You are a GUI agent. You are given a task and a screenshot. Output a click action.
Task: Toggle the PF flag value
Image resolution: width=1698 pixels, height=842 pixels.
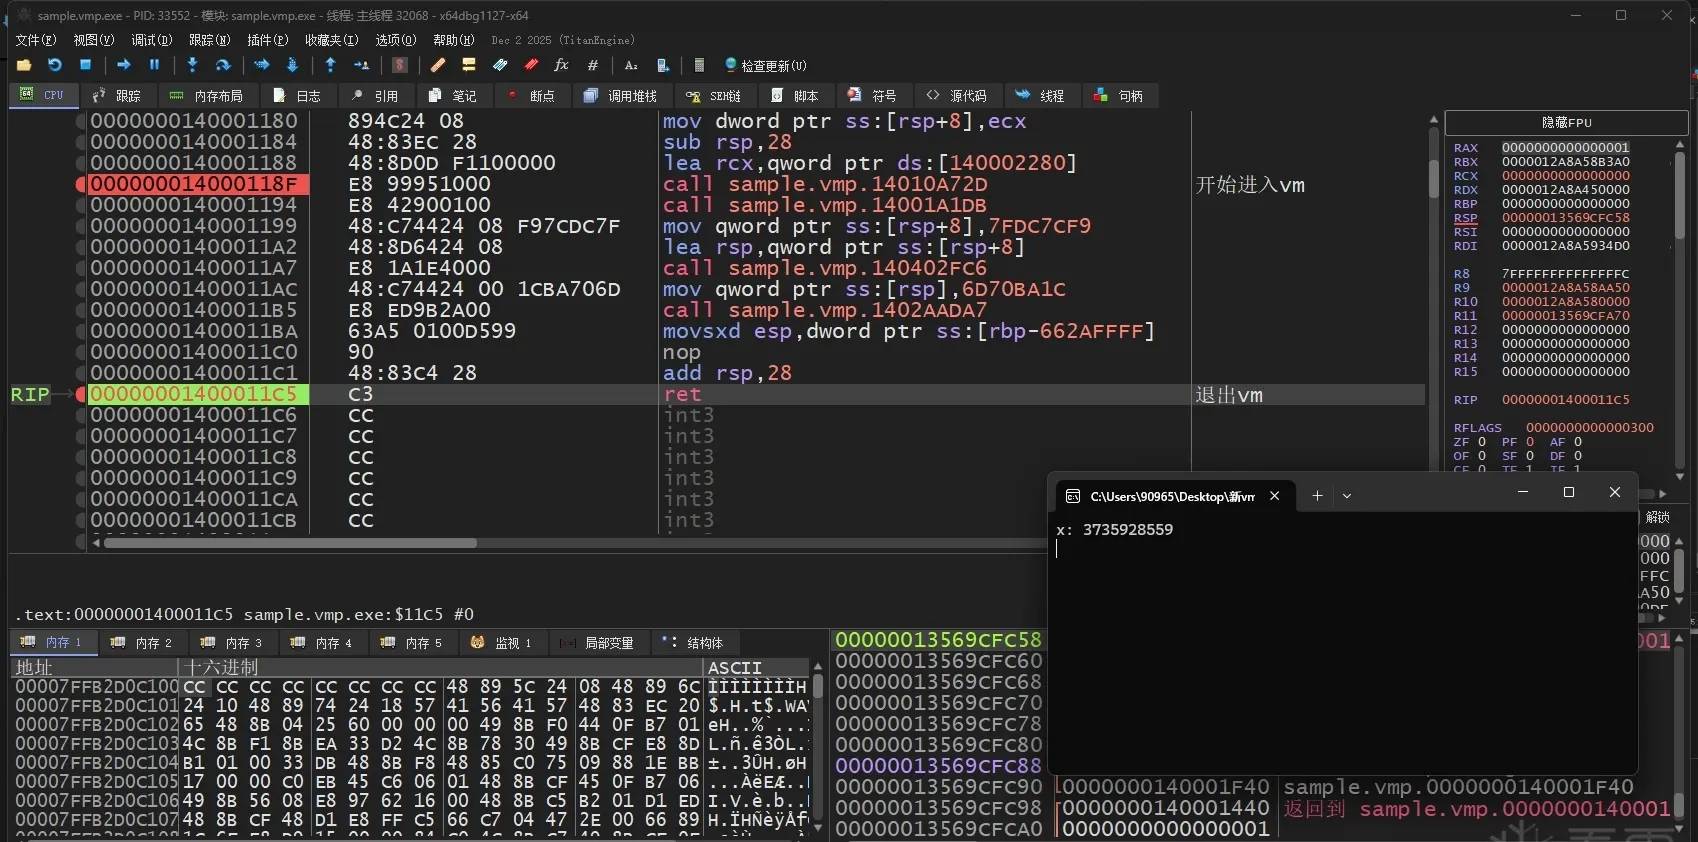click(x=1530, y=442)
